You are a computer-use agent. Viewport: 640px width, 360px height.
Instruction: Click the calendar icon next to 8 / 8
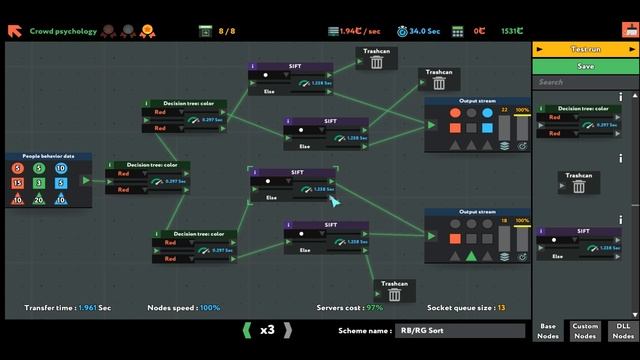click(205, 31)
